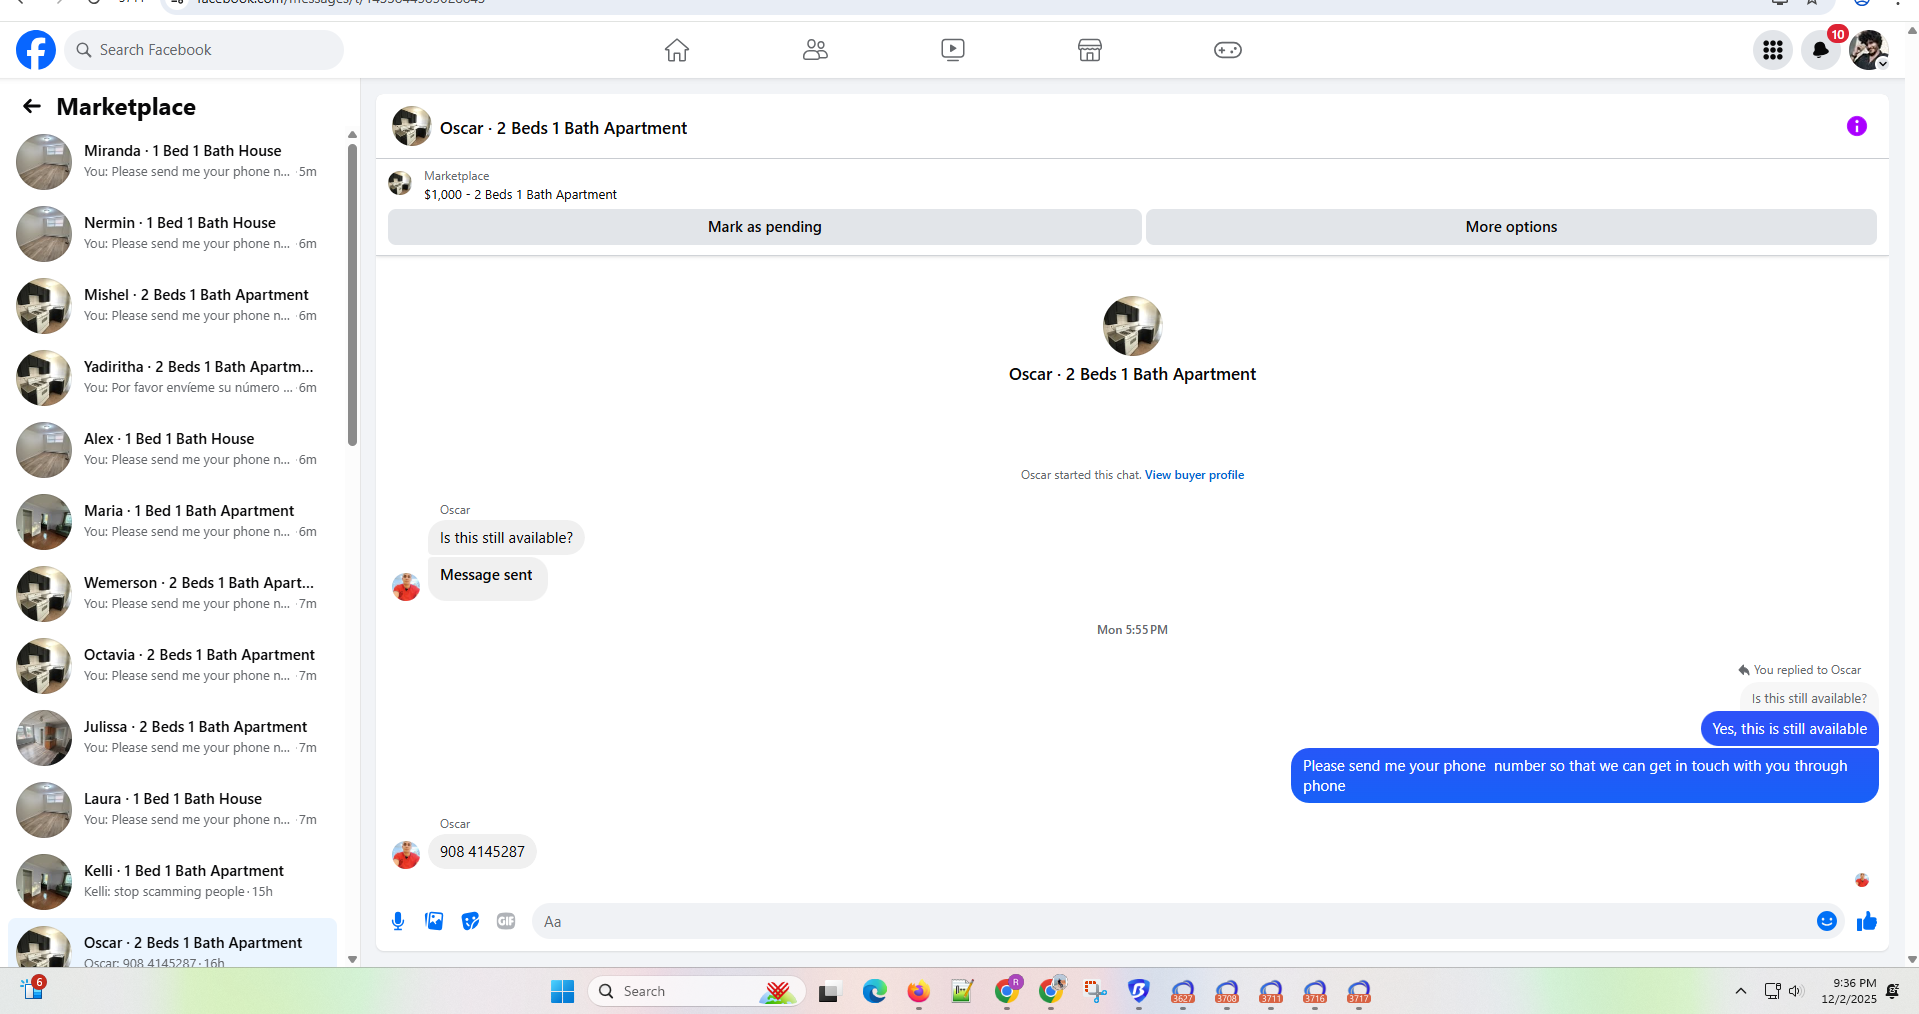1919x1014 pixels.
Task: Click the Windows taskbar Search box
Action: (697, 991)
